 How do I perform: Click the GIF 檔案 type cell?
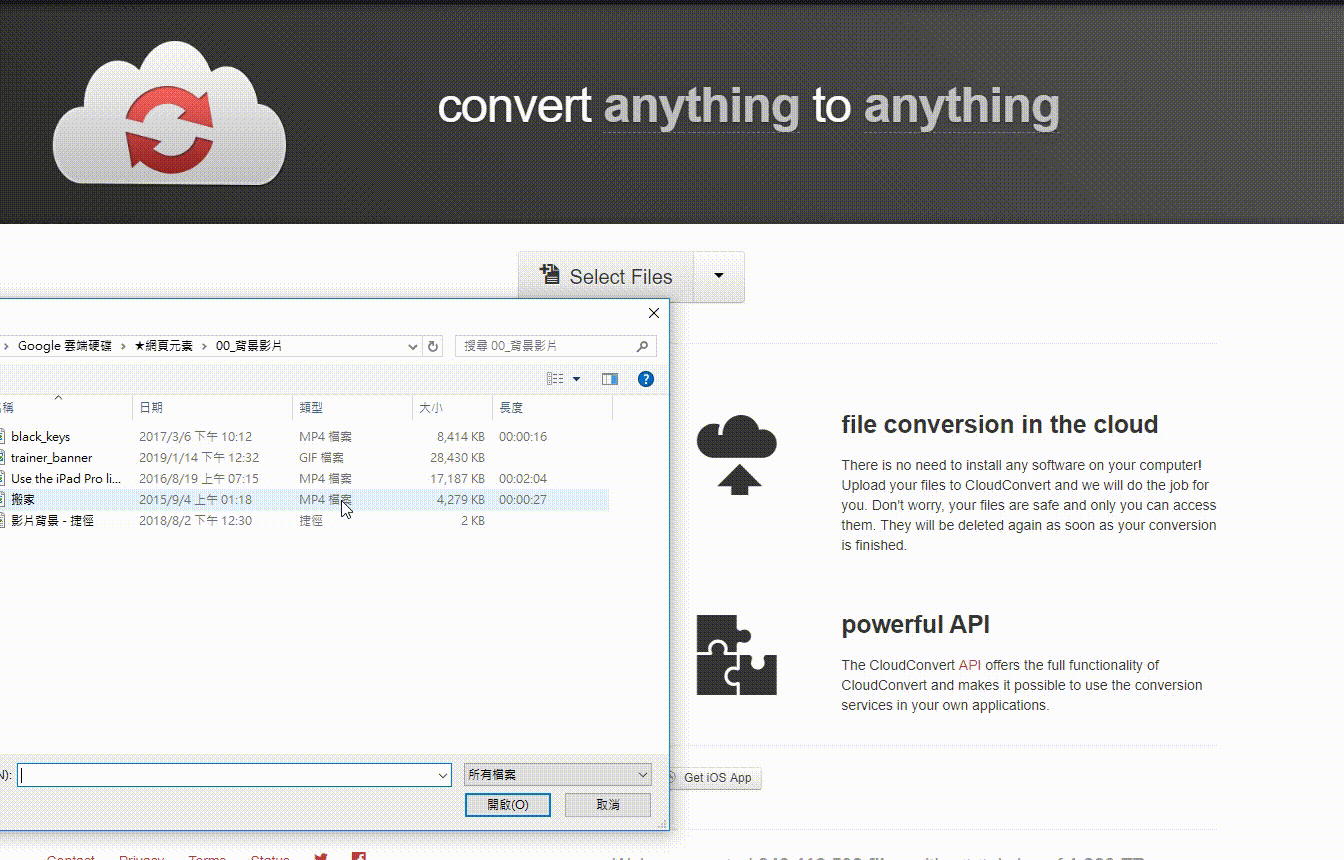click(x=321, y=458)
